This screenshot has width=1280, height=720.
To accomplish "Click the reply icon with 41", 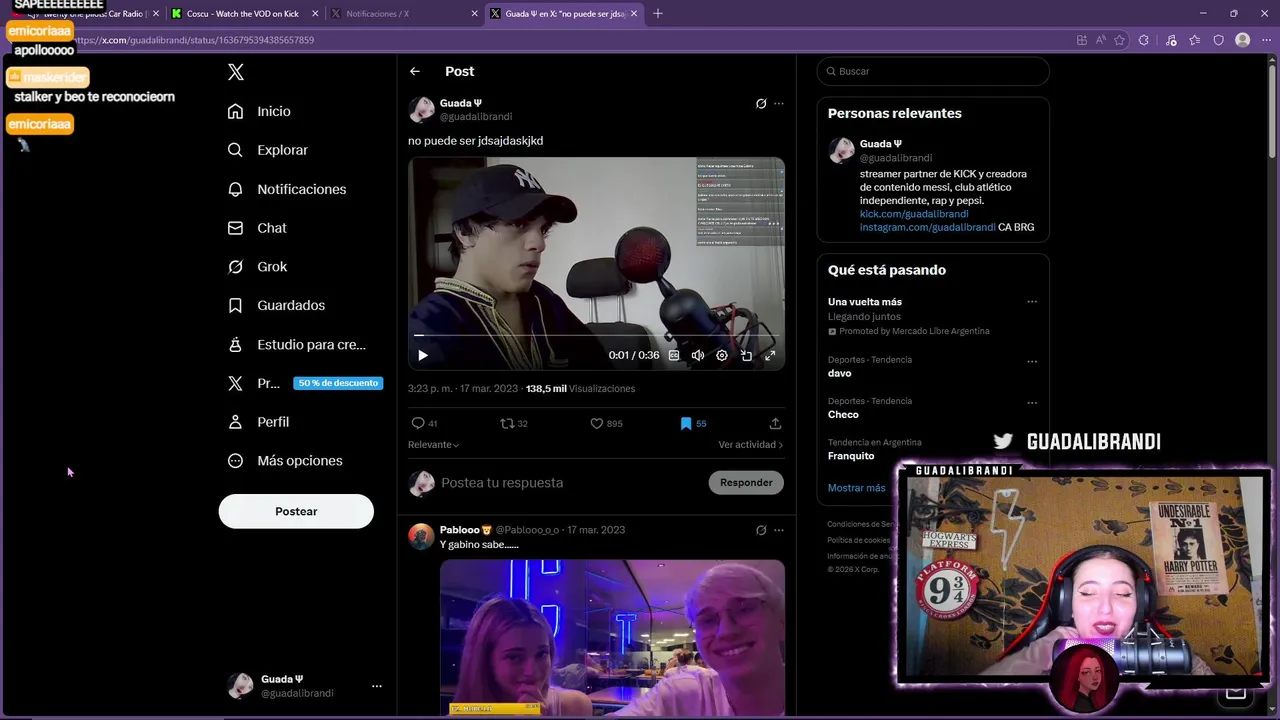I will pyautogui.click(x=424, y=423).
